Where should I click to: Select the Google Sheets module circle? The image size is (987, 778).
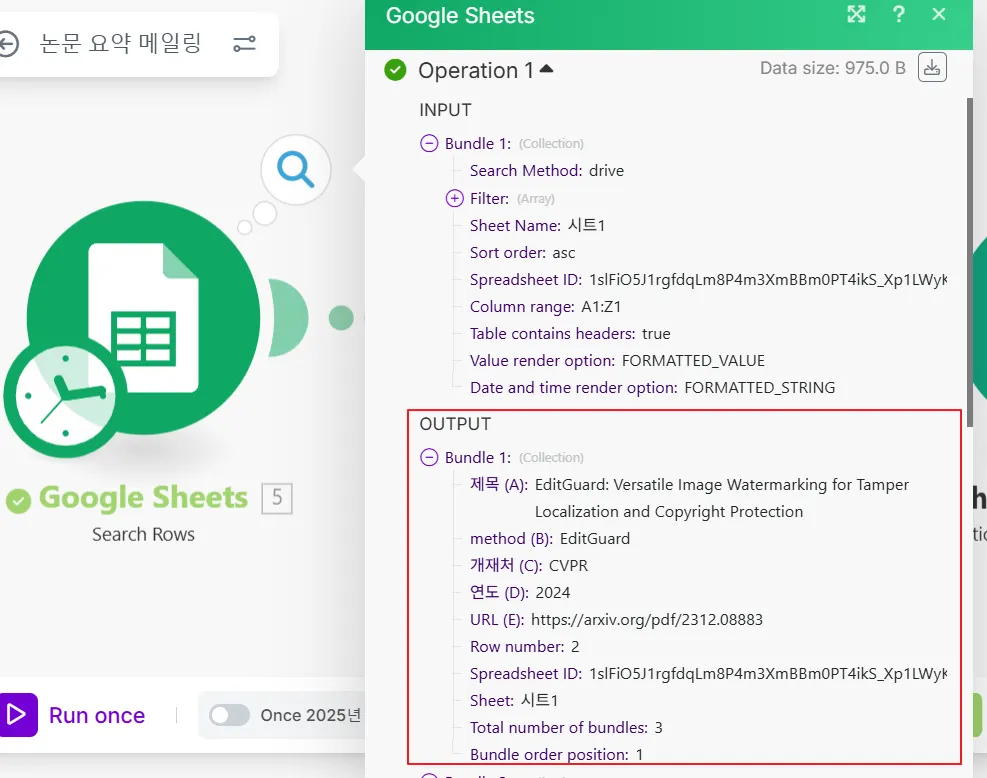coord(144,318)
